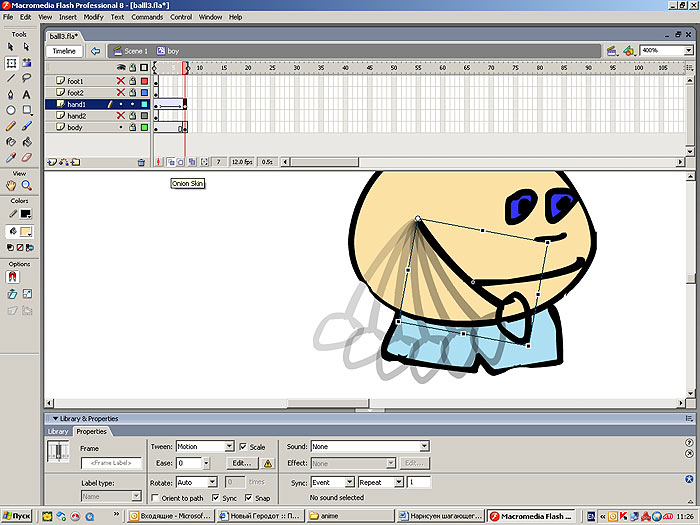Select the Subselection tool

[26, 46]
